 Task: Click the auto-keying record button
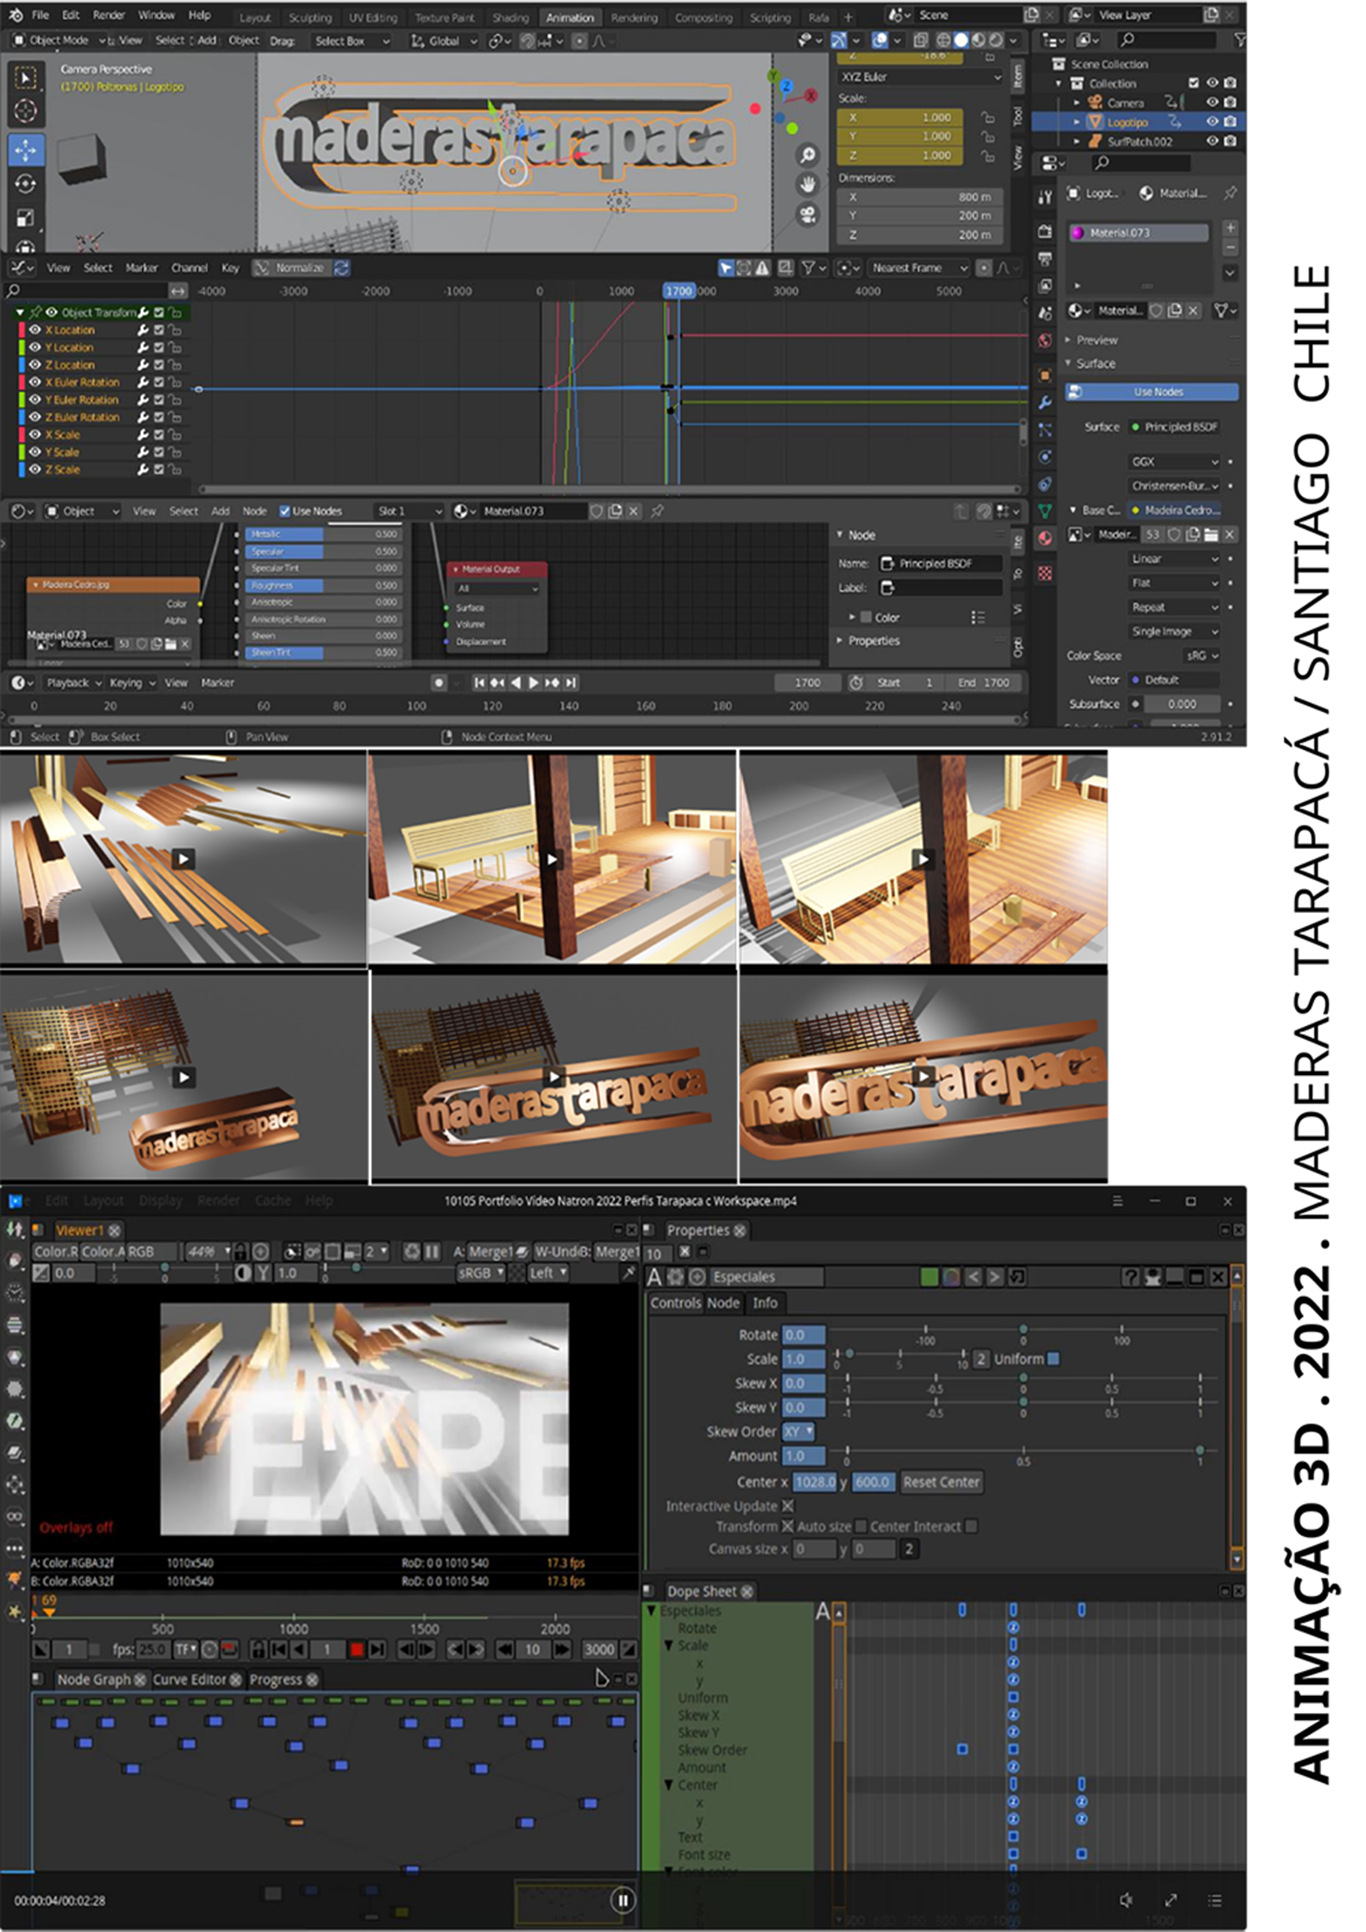coord(439,683)
